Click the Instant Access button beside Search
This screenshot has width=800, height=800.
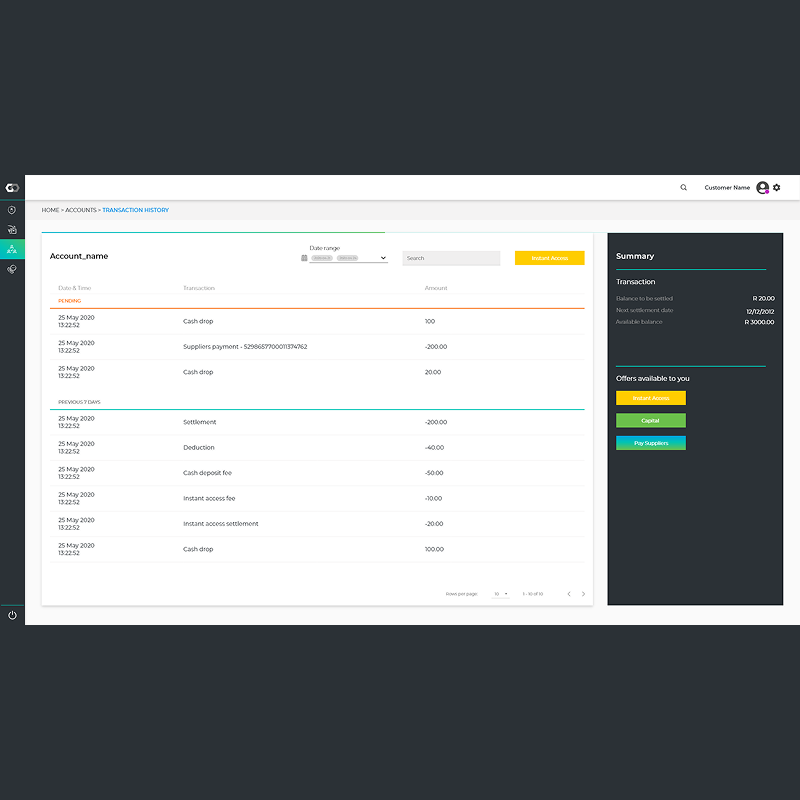pyautogui.click(x=549, y=258)
